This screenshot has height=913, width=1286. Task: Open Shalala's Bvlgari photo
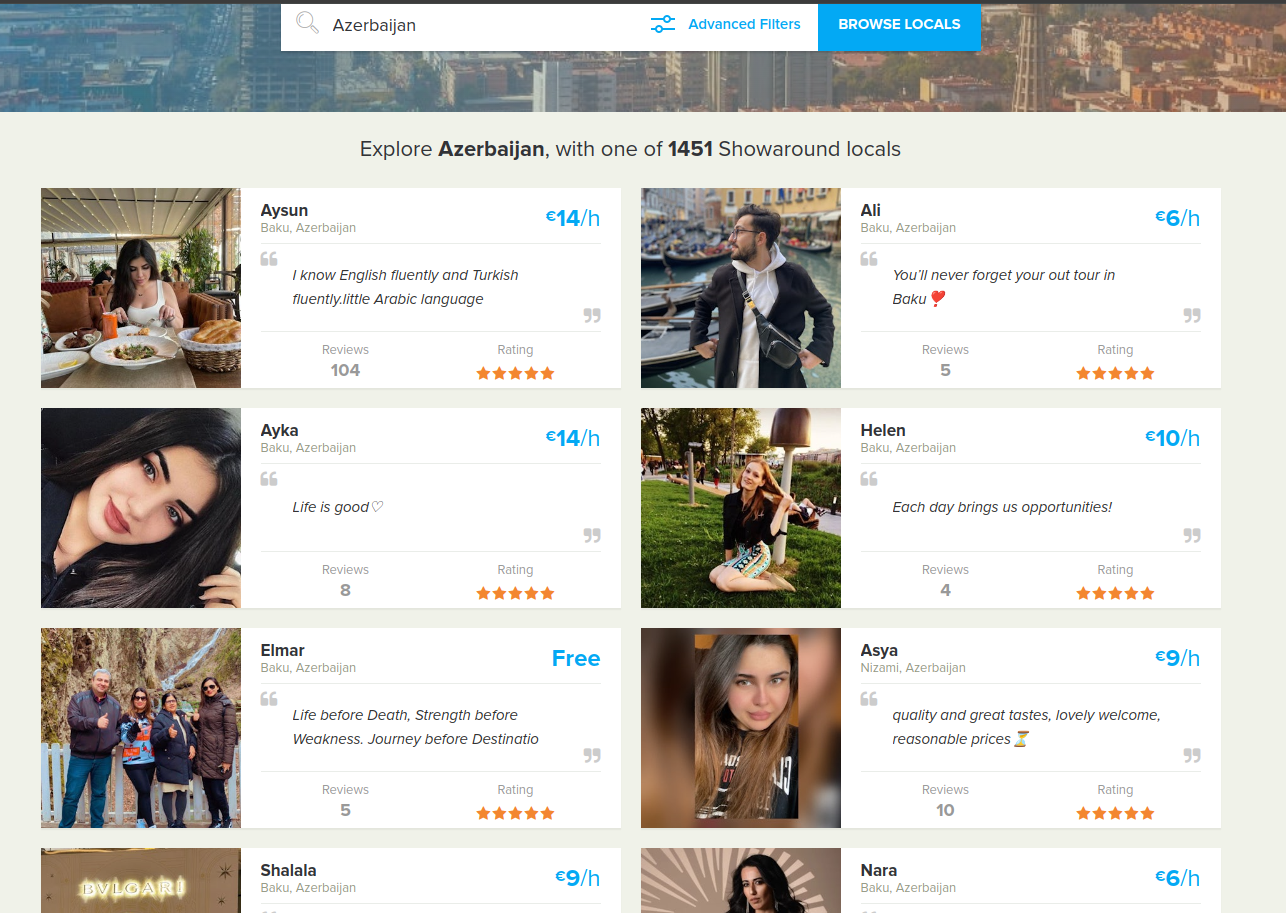point(141,881)
